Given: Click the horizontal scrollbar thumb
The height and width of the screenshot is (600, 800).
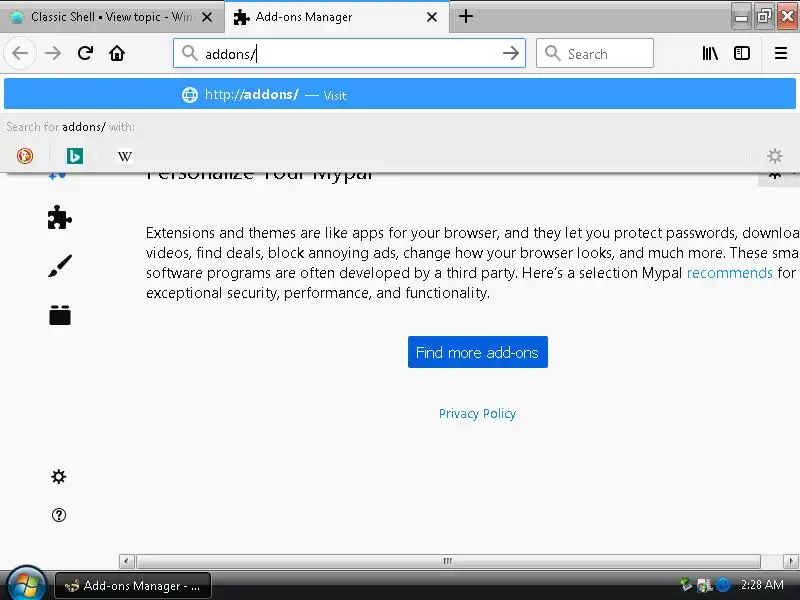Looking at the screenshot, I should click(448, 561).
